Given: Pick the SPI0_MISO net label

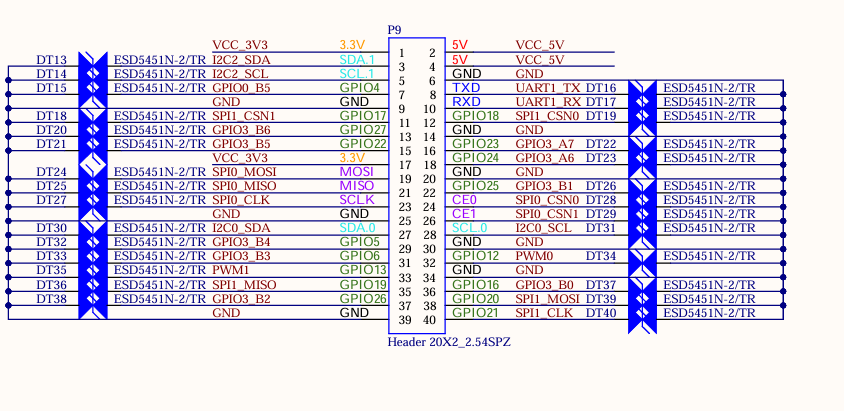Looking at the screenshot, I should click(244, 186).
